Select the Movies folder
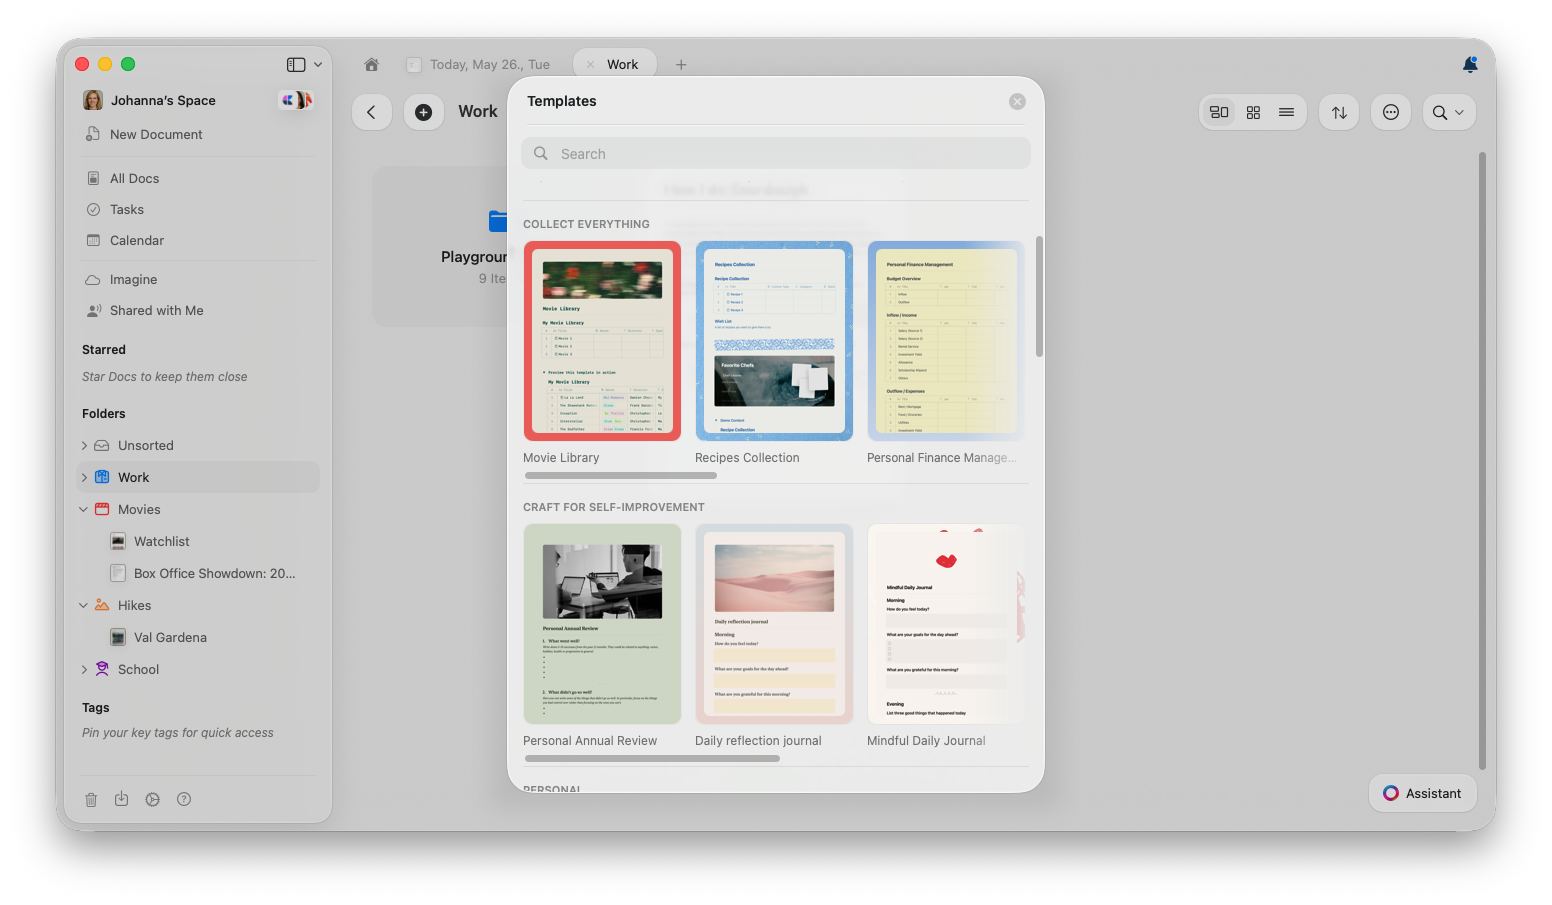 [x=139, y=509]
